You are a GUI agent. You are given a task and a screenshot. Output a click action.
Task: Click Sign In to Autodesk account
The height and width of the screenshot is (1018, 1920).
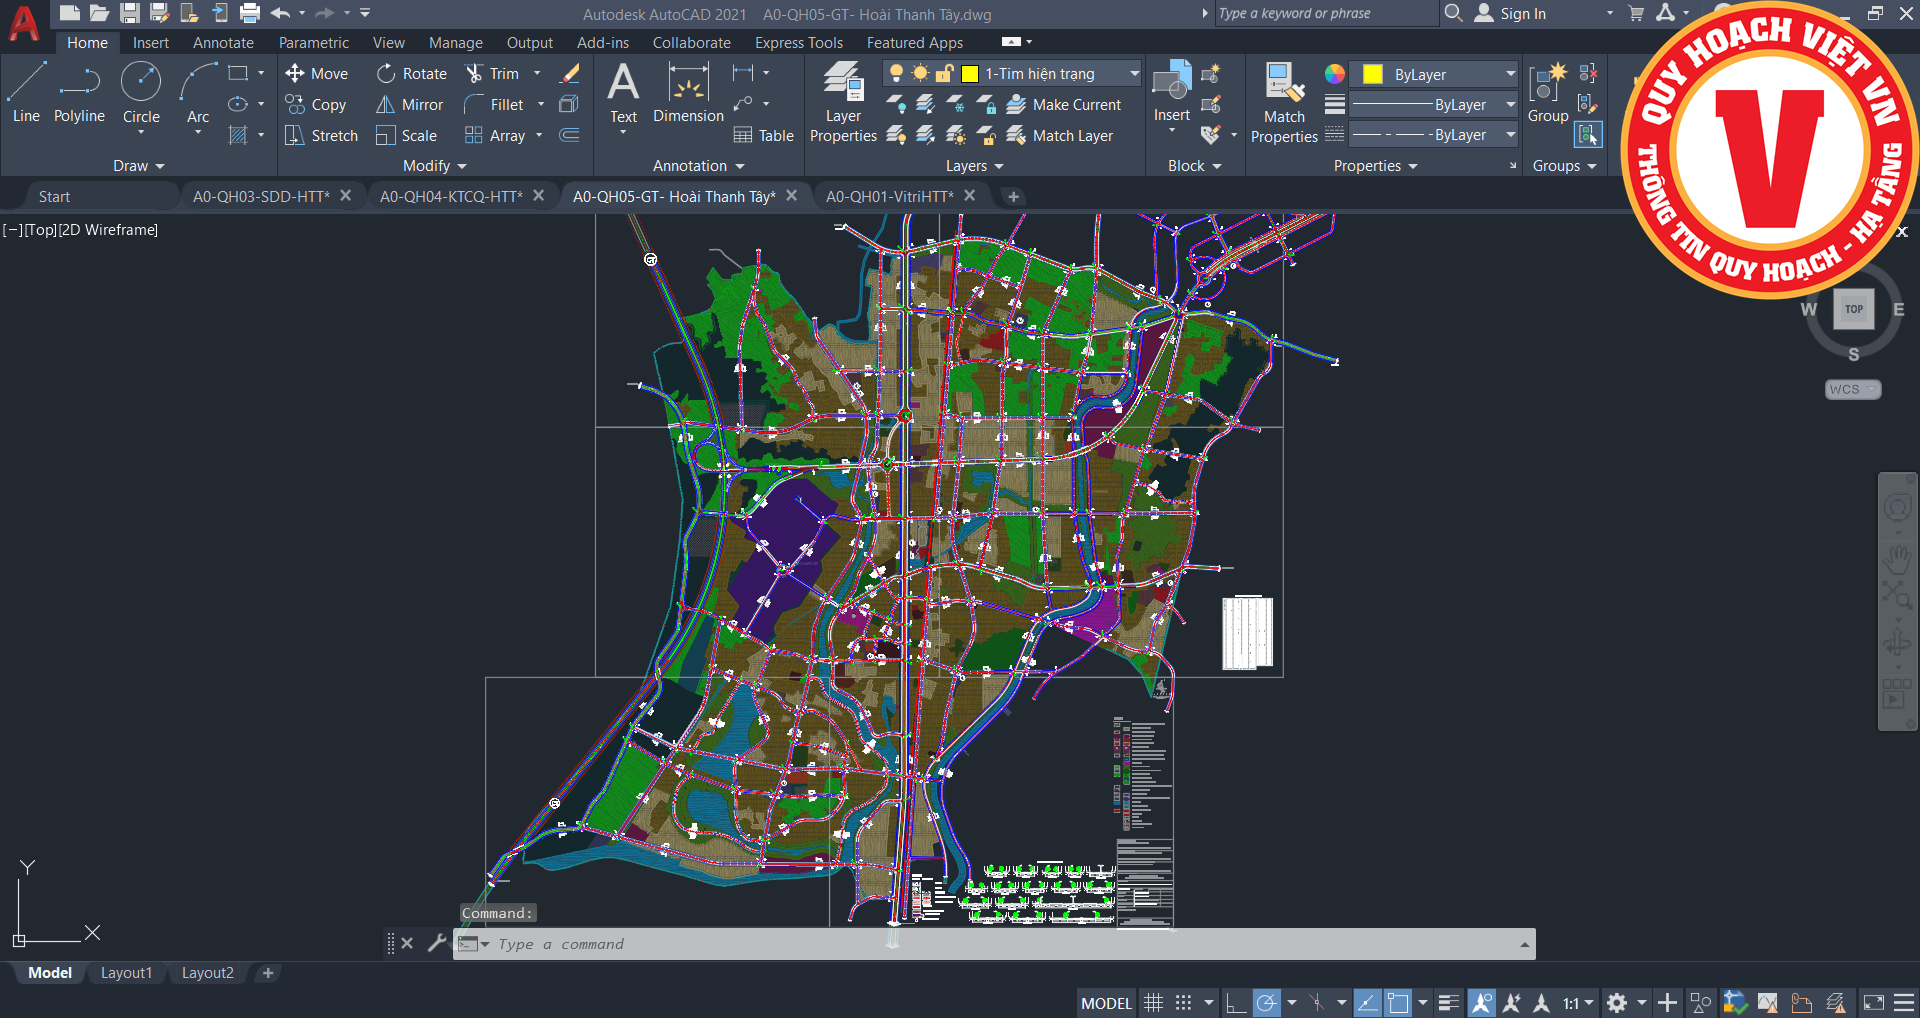(1511, 14)
